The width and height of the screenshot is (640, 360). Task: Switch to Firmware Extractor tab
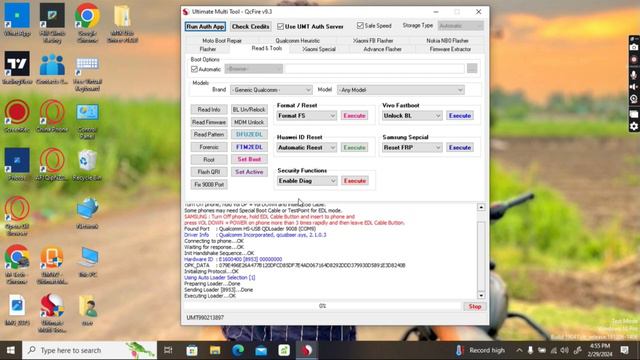[x=450, y=49]
